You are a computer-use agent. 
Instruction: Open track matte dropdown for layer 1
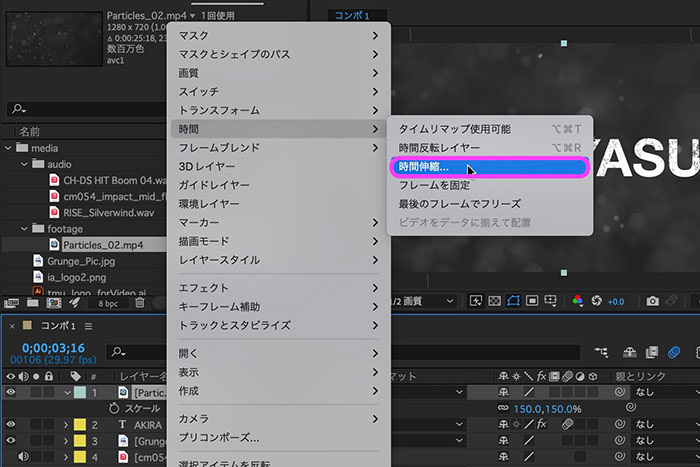pos(428,392)
